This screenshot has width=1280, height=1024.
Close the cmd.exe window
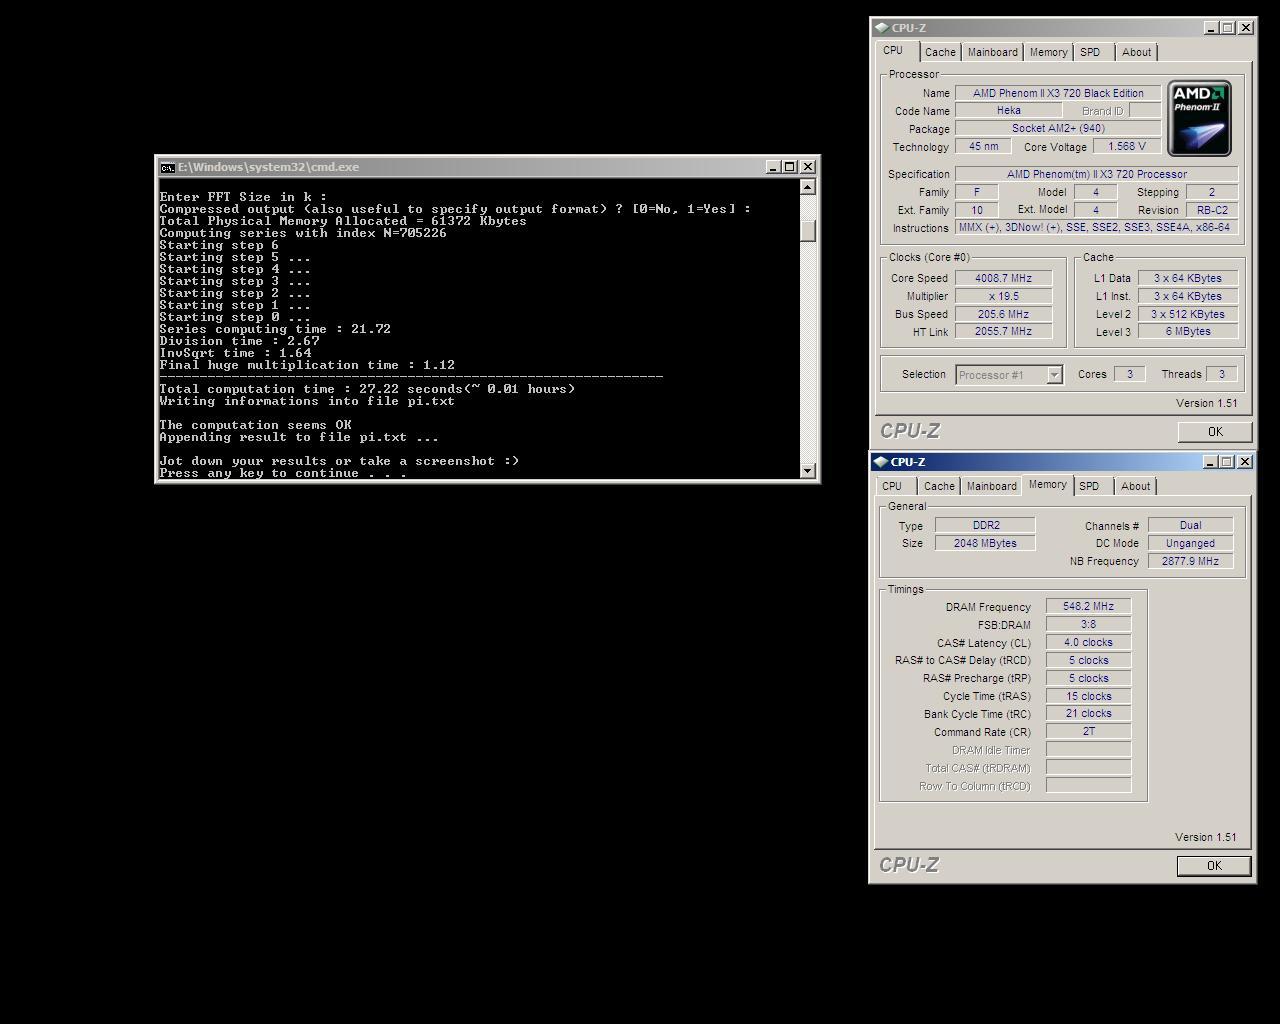pyautogui.click(x=808, y=167)
